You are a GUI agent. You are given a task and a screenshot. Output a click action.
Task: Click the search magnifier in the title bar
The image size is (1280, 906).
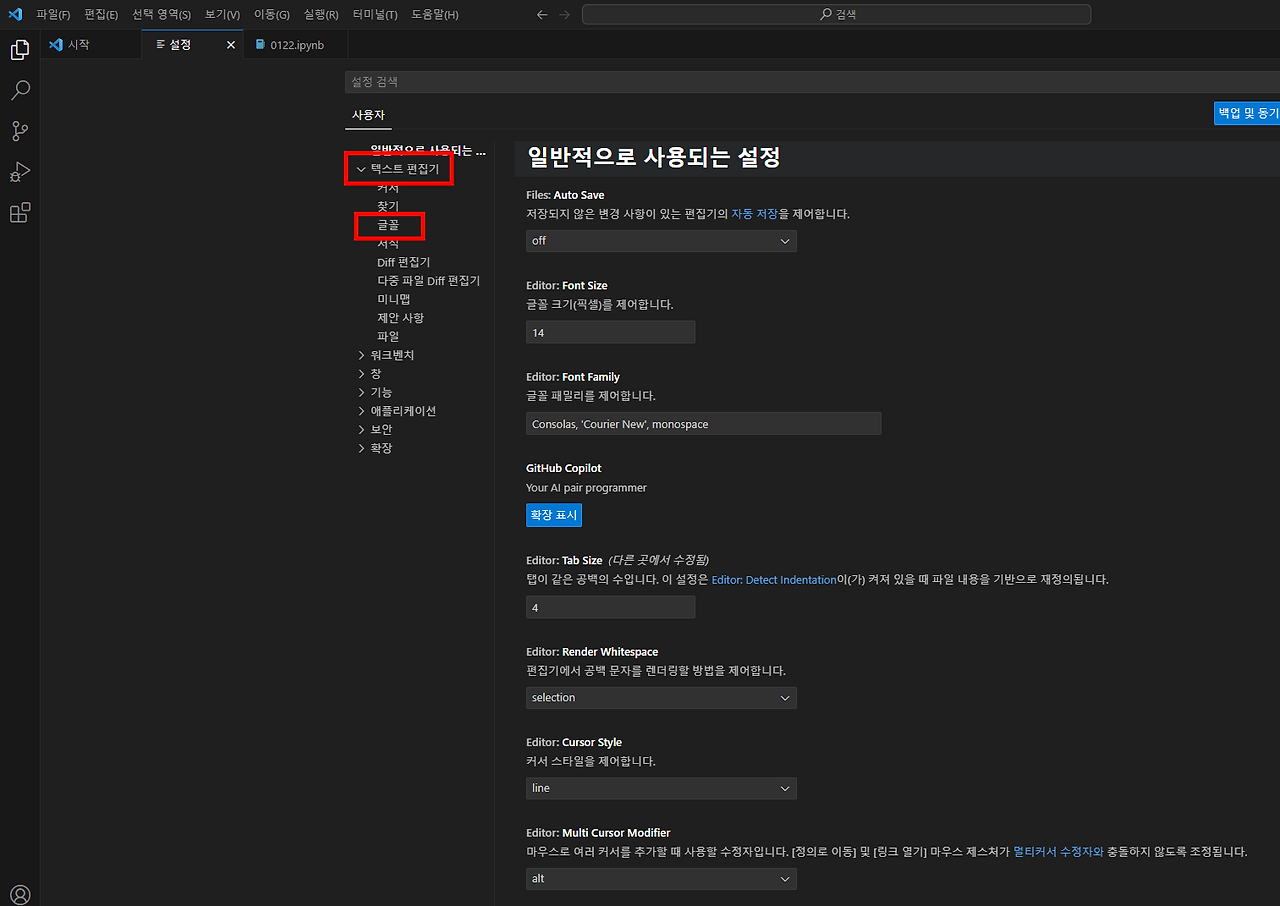(826, 14)
